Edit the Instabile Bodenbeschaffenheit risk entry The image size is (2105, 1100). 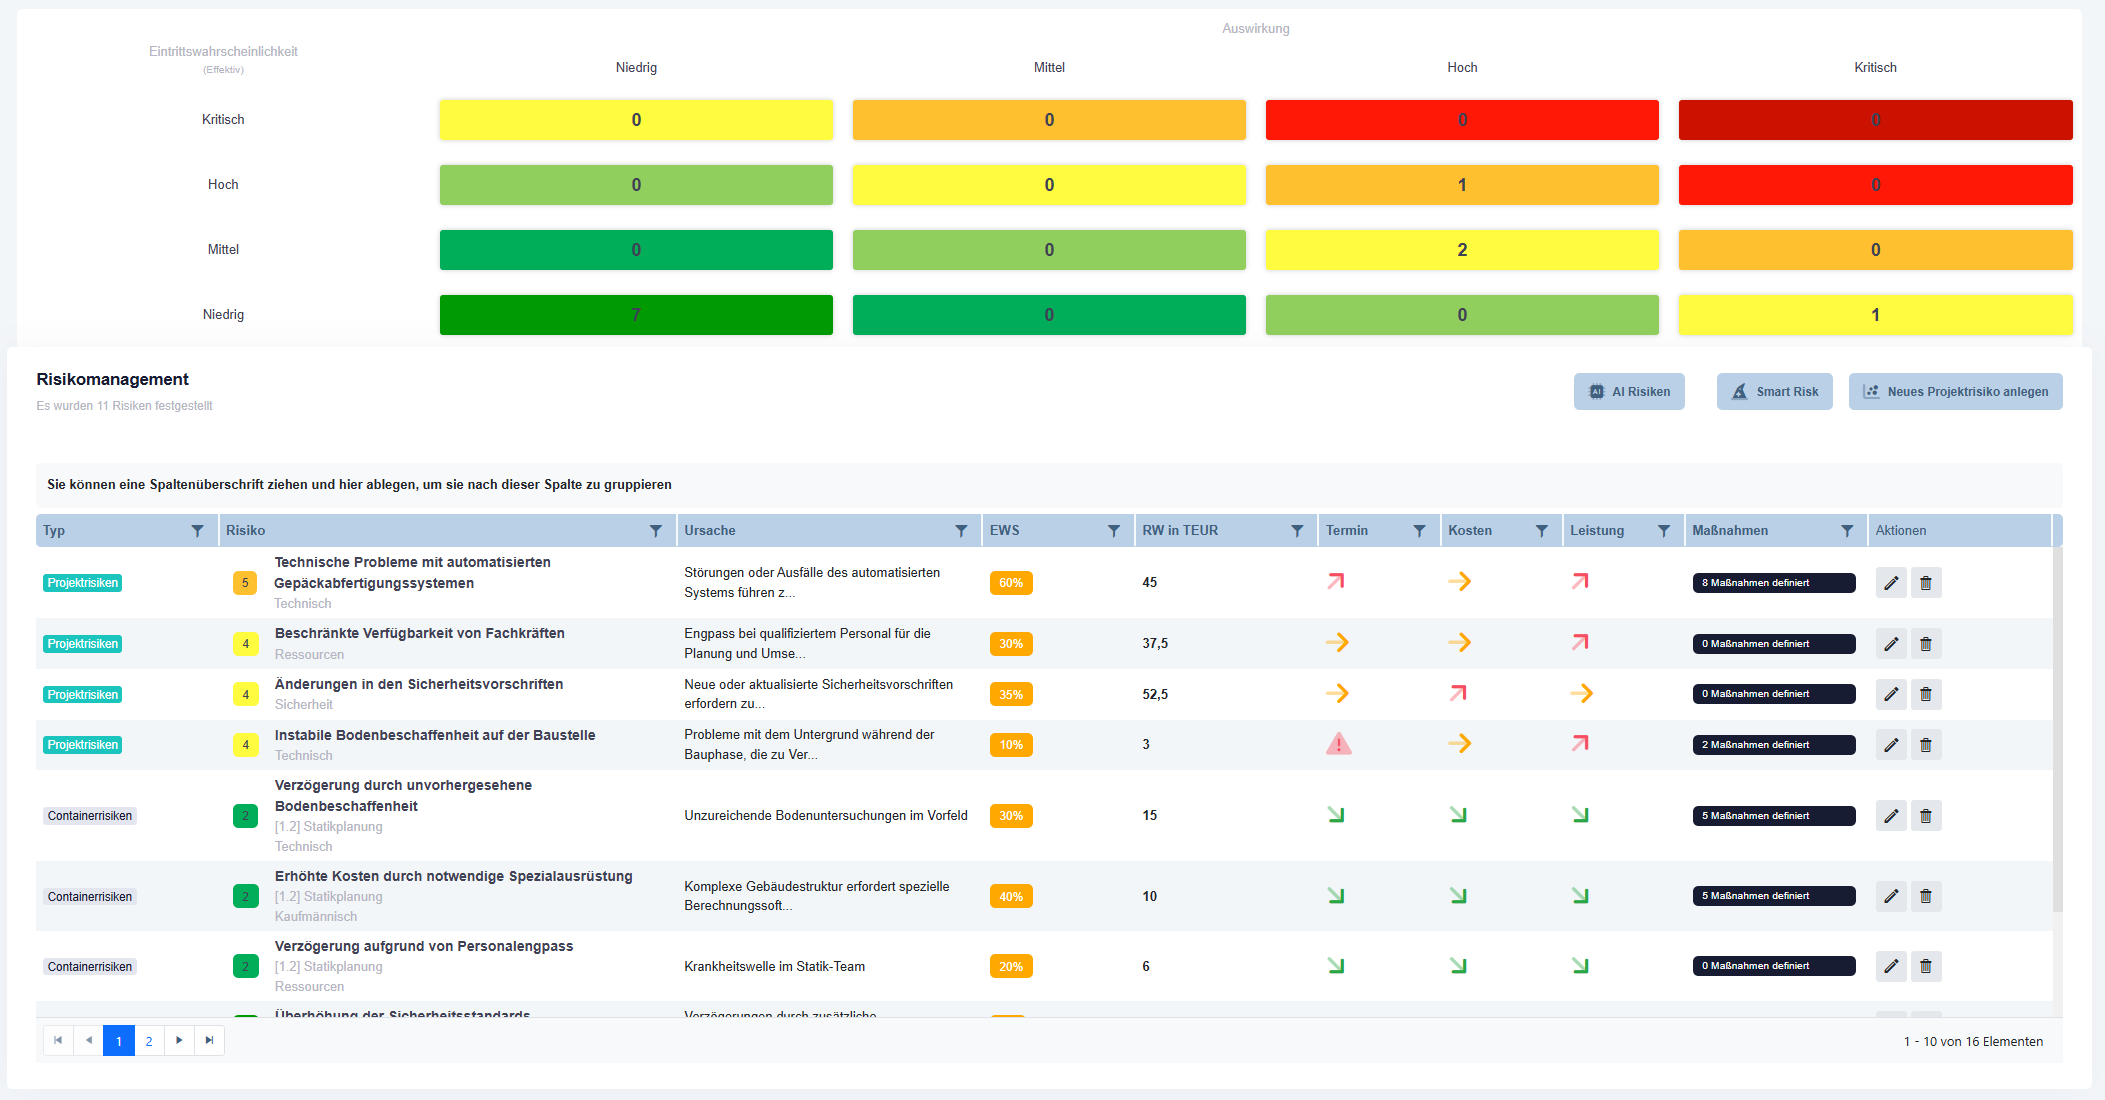1891,745
